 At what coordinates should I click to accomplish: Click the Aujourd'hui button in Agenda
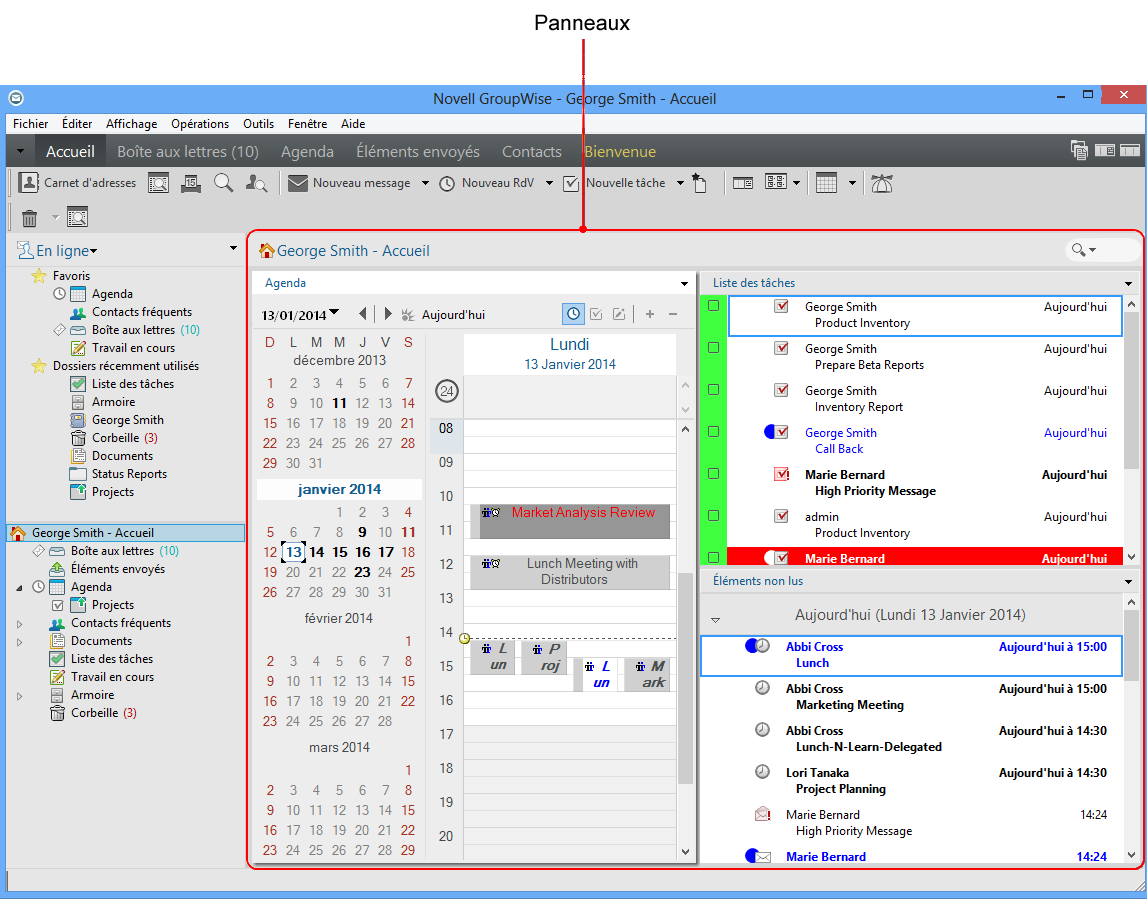tap(444, 315)
